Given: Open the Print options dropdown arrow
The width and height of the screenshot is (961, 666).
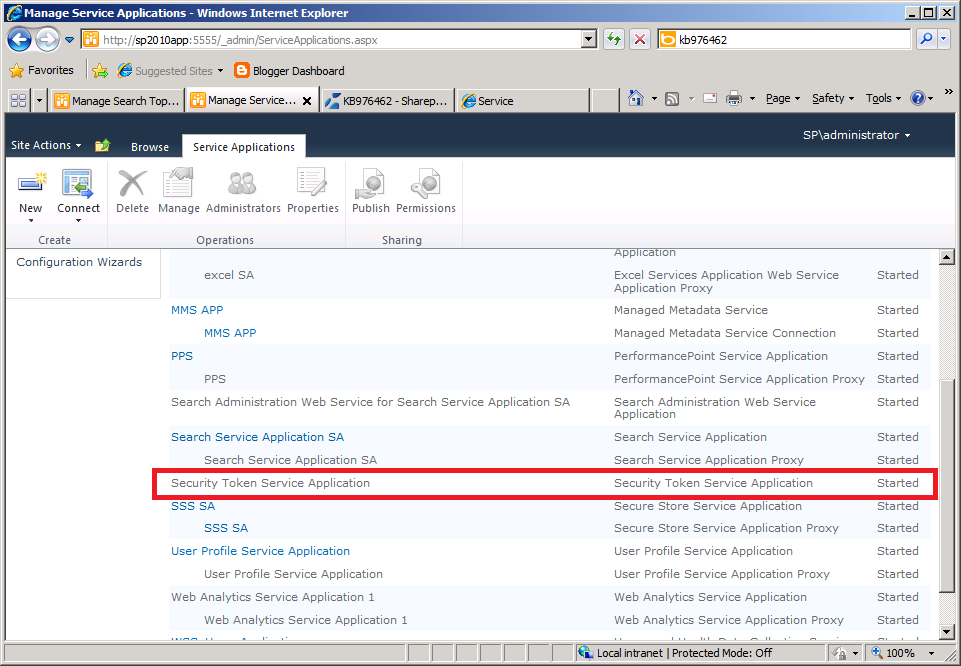Looking at the screenshot, I should coord(752,99).
